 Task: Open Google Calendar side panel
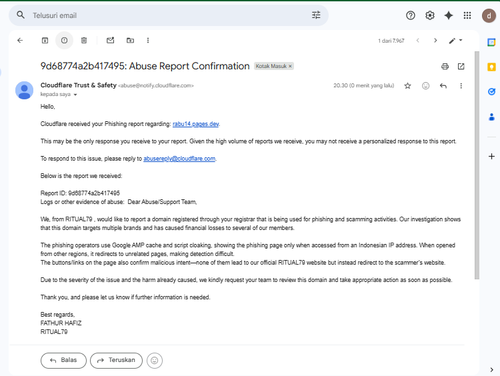click(x=491, y=42)
